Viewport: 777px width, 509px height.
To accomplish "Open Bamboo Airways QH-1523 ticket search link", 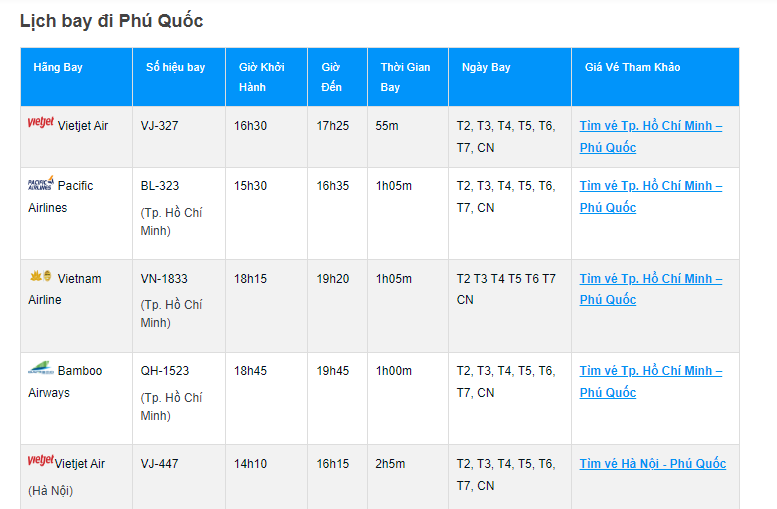I will (650, 381).
